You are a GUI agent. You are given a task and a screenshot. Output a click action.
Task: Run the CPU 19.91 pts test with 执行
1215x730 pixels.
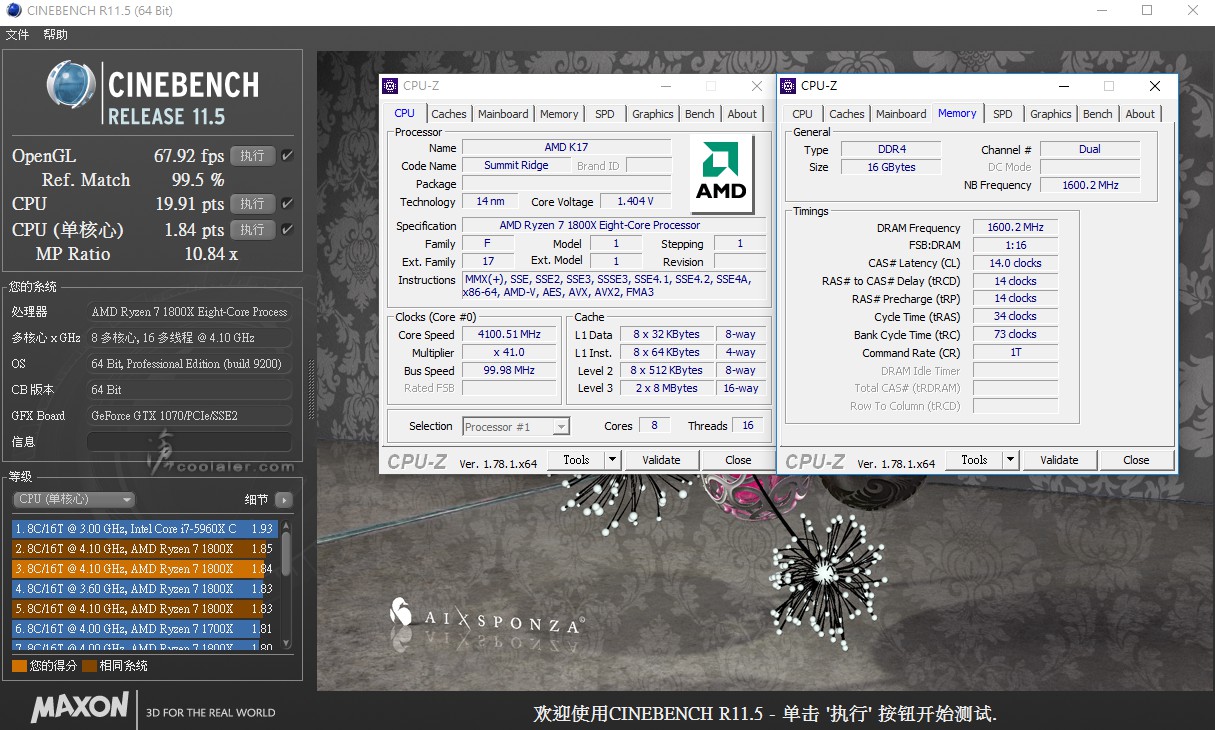(x=253, y=203)
